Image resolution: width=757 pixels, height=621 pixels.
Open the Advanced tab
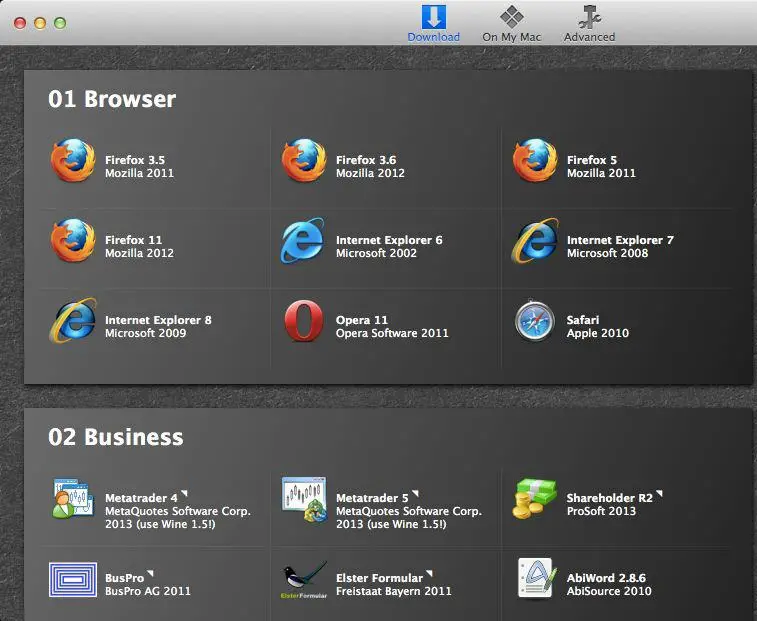(x=589, y=24)
